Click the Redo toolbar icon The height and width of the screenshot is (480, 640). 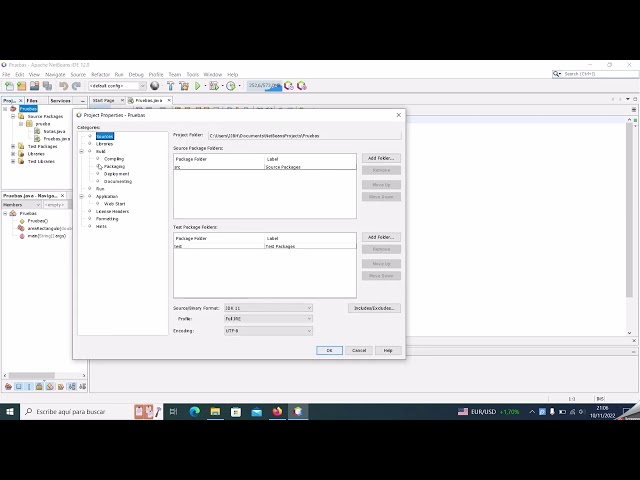[x=76, y=86]
